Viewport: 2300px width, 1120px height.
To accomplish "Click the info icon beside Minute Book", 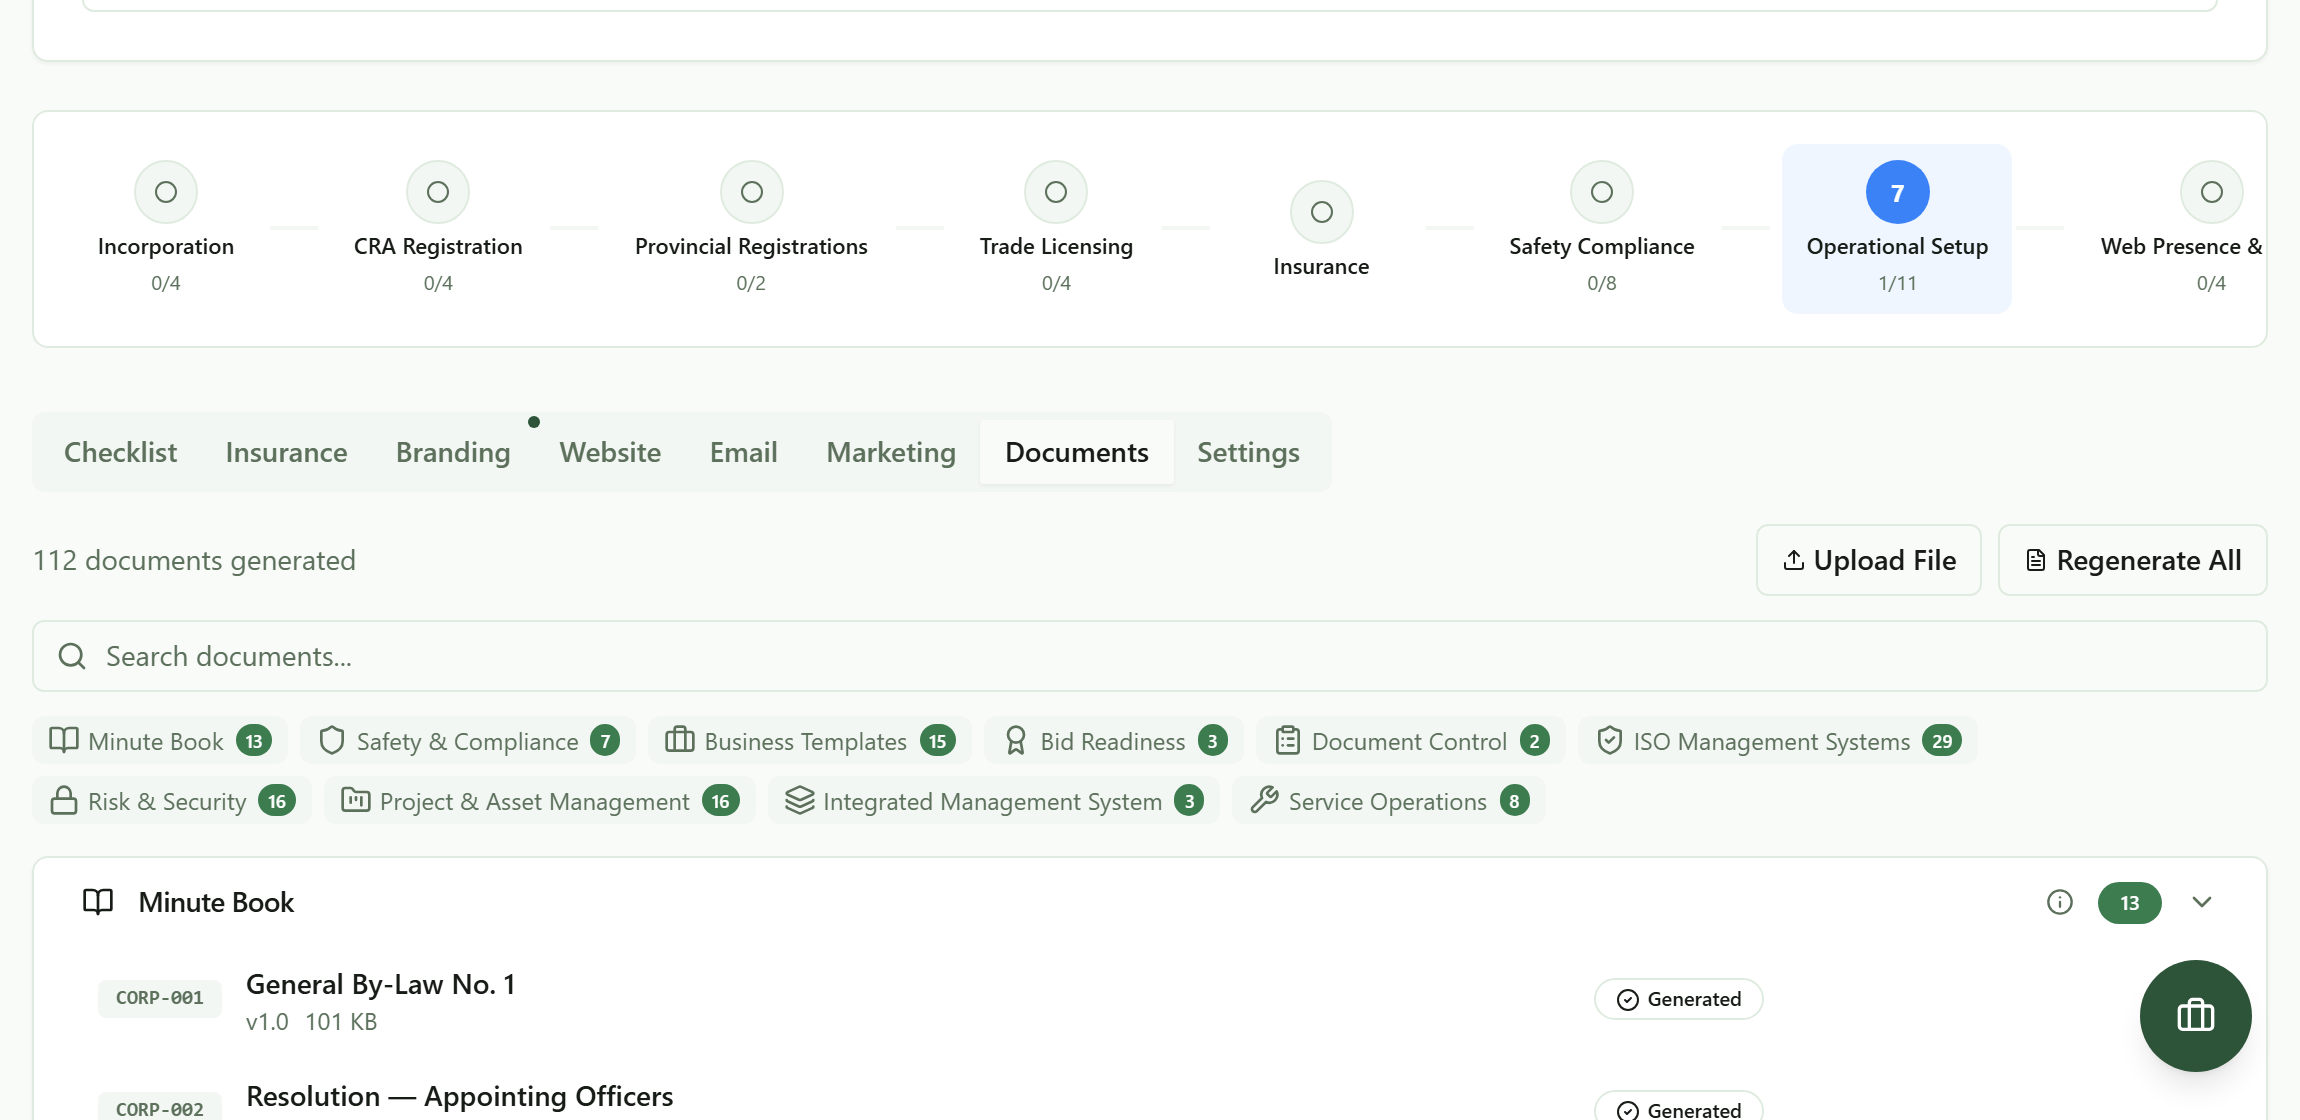I will (x=2060, y=902).
